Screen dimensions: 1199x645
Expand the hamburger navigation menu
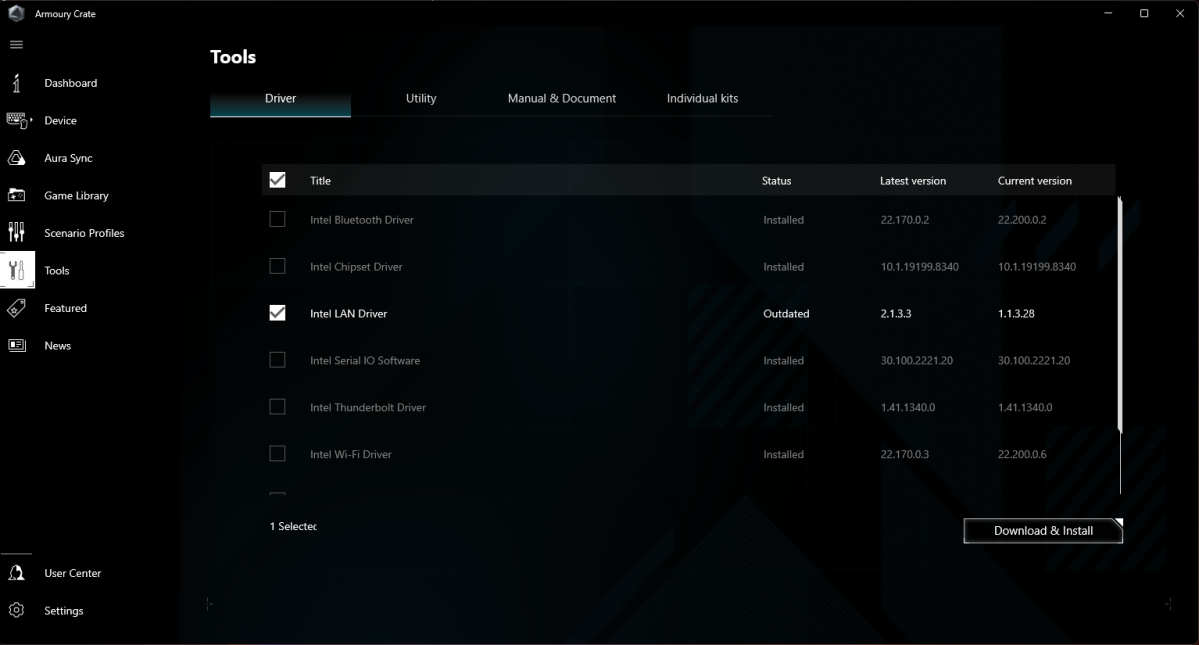(16, 45)
